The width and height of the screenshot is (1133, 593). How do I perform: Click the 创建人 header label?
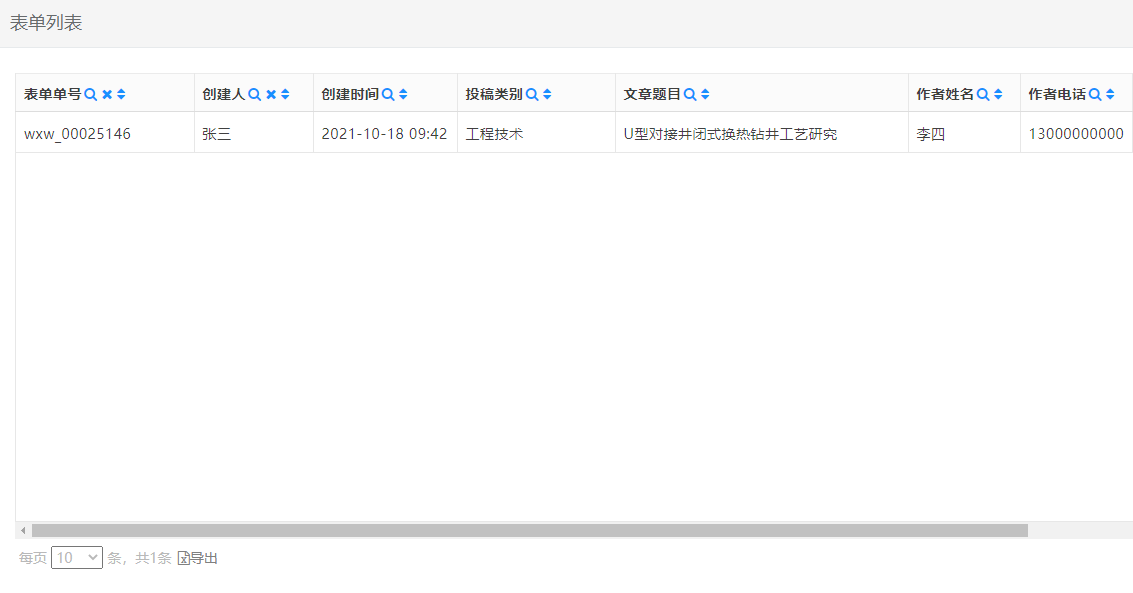tap(224, 94)
